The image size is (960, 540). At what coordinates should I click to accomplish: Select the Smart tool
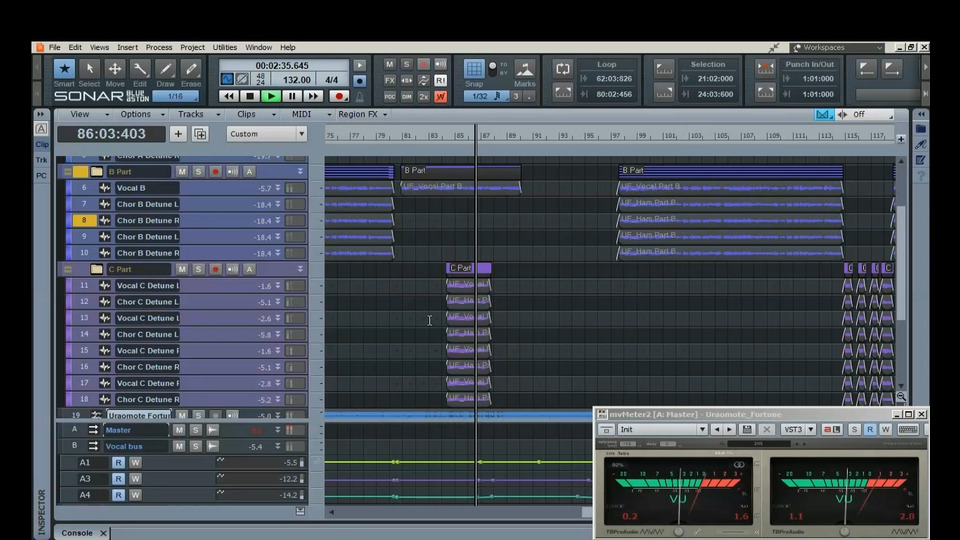coord(64,70)
